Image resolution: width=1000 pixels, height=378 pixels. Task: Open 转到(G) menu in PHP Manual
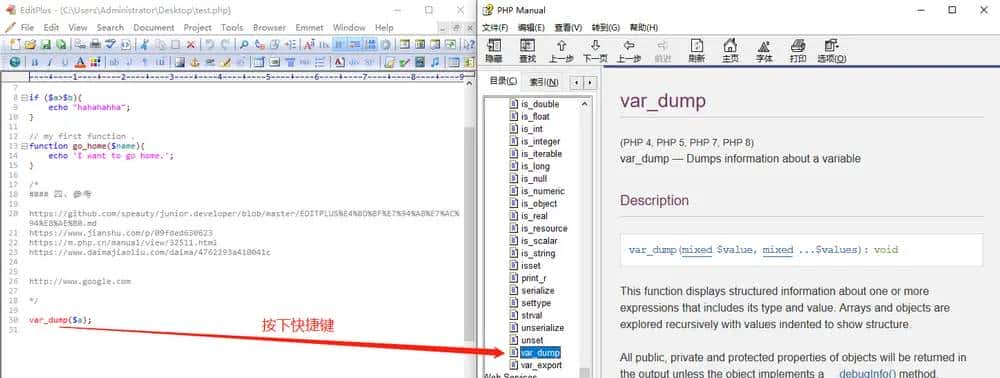pos(606,27)
